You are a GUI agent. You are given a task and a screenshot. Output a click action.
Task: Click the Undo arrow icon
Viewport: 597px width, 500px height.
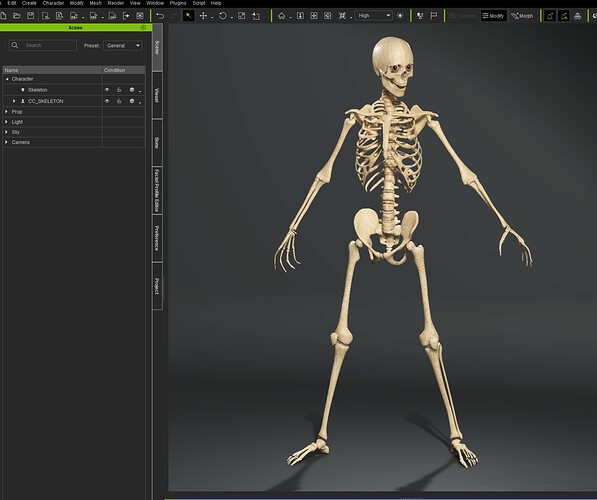point(160,16)
